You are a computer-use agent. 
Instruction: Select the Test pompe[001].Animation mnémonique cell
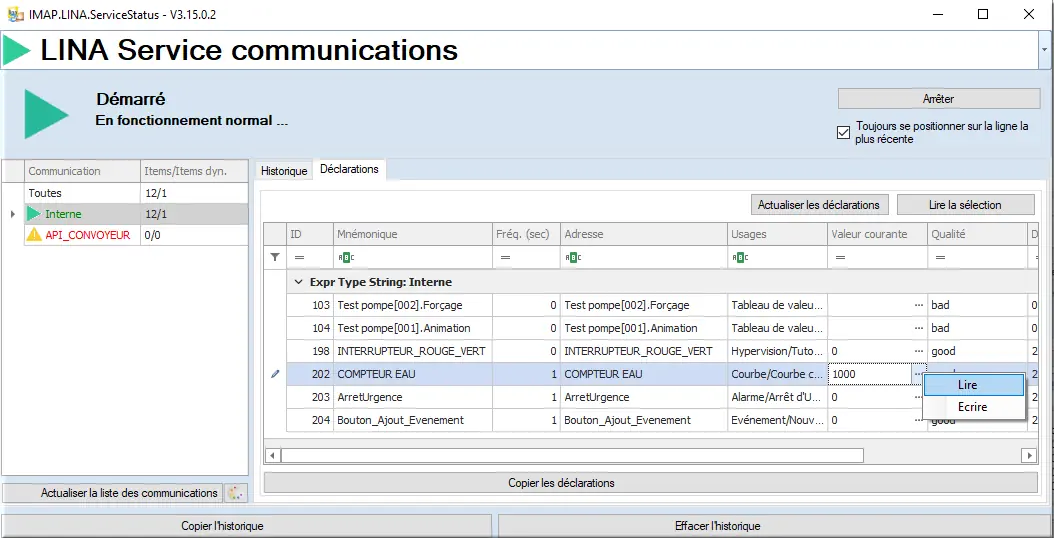413,328
